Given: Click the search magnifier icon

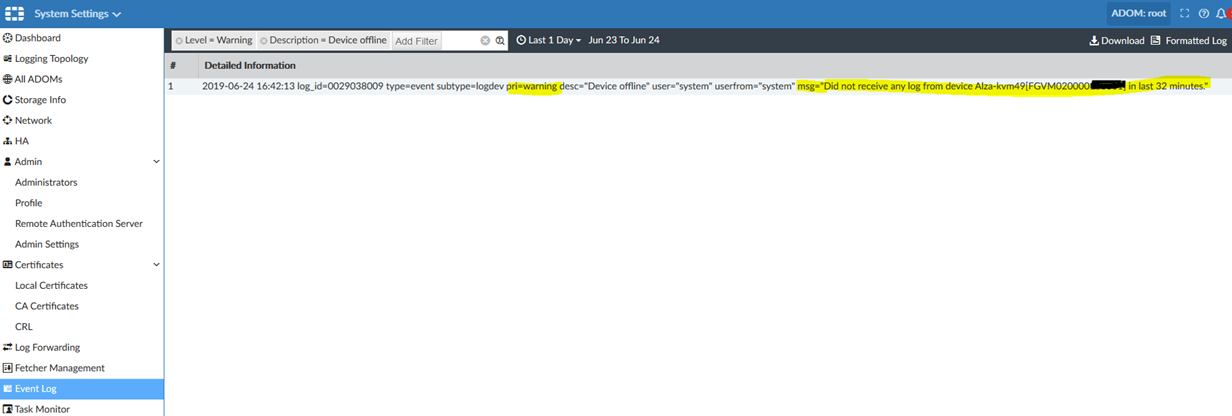Looking at the screenshot, I should click(x=500, y=41).
